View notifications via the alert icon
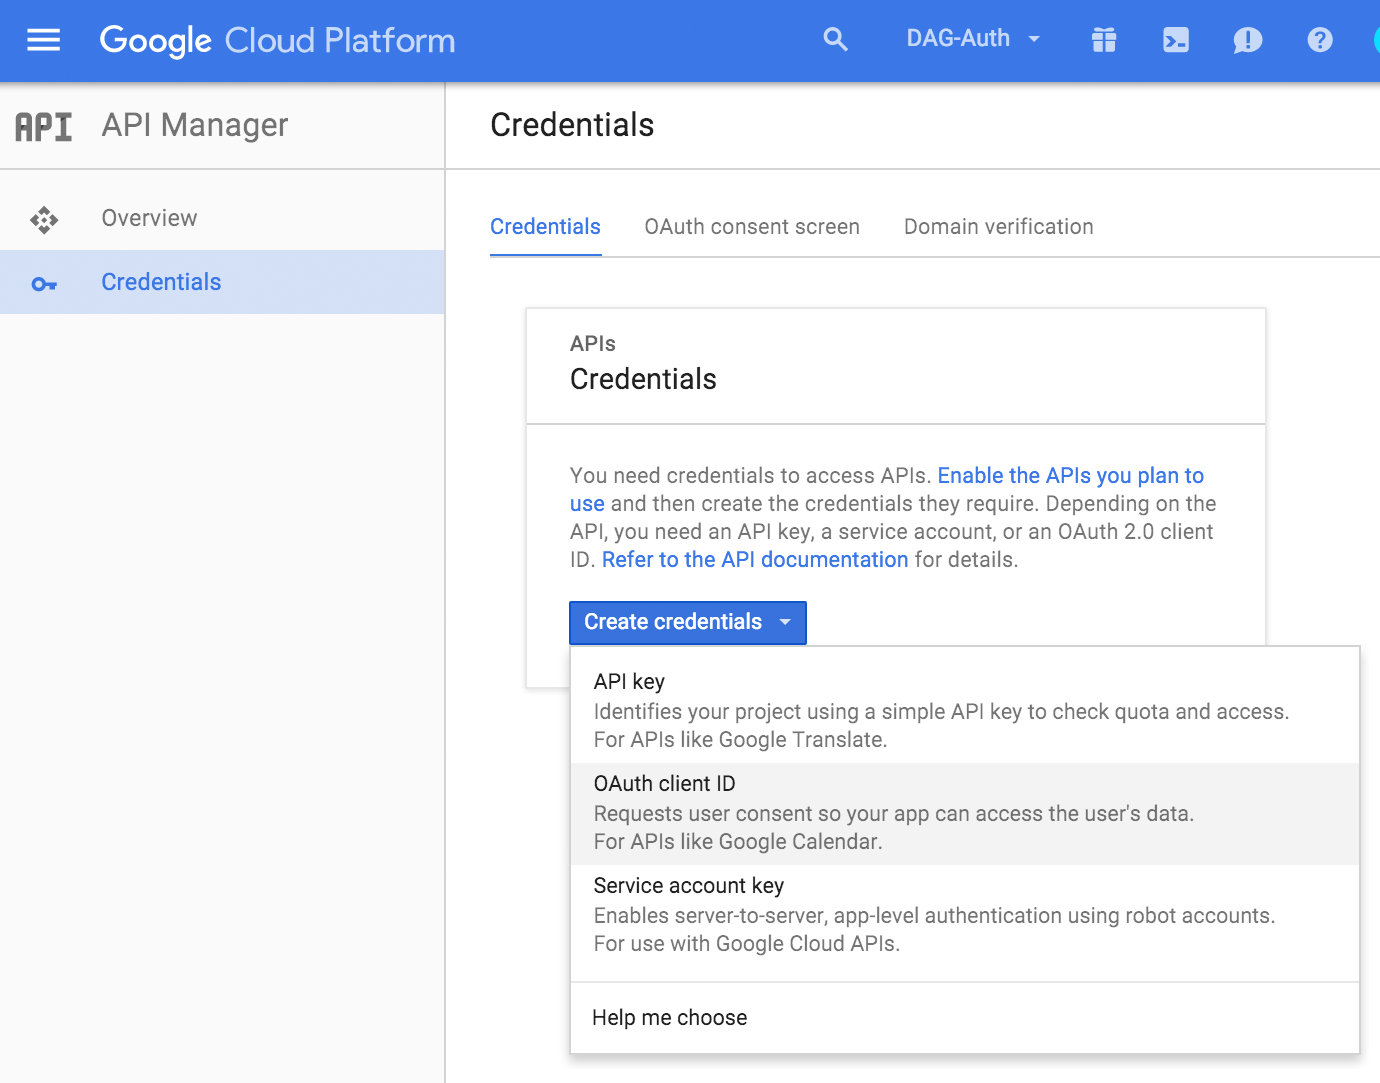This screenshot has height=1083, width=1380. coord(1247,40)
